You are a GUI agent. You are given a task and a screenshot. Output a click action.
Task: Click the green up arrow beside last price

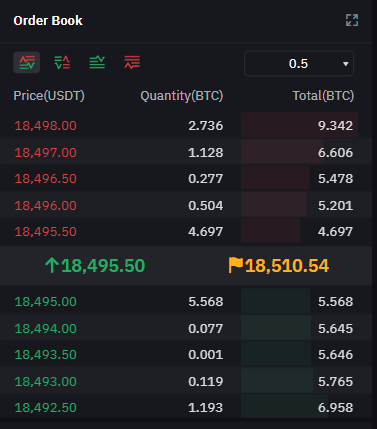click(52, 265)
